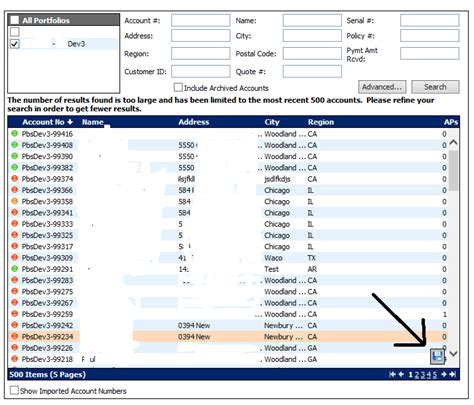Check Show Imported Account Numbers
The height and width of the screenshot is (405, 474).
14,390
